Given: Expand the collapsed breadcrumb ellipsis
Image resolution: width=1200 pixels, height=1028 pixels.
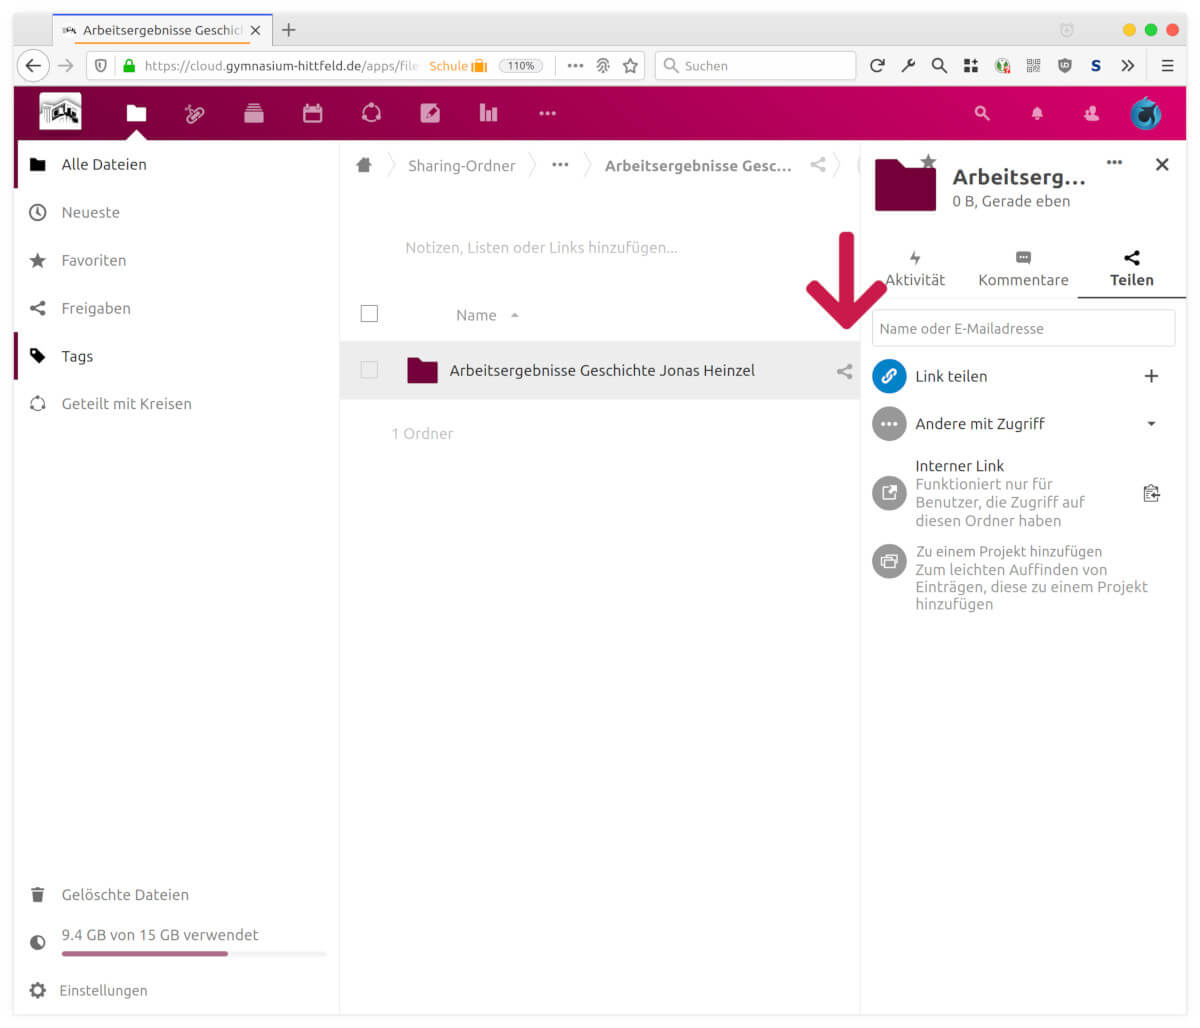Looking at the screenshot, I should 560,166.
